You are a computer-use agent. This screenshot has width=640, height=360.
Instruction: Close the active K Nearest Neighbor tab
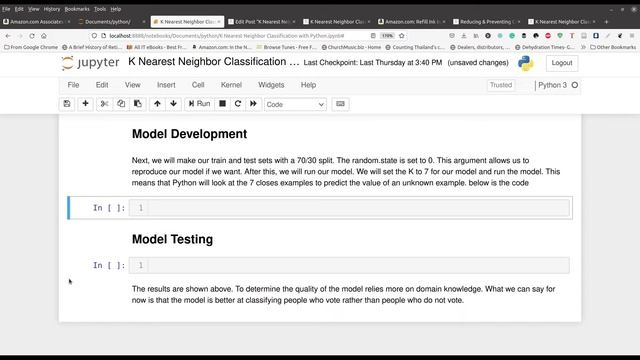point(219,22)
